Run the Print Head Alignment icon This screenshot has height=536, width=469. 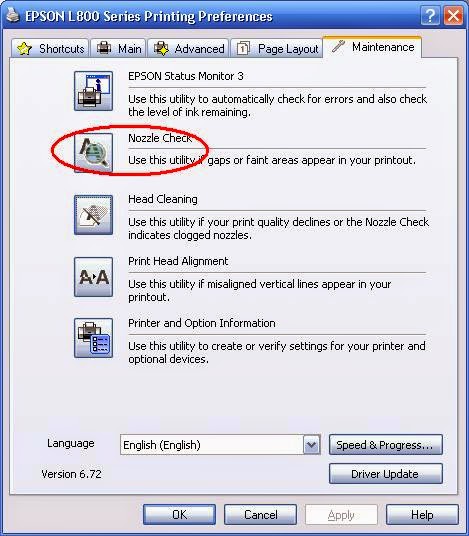93,277
